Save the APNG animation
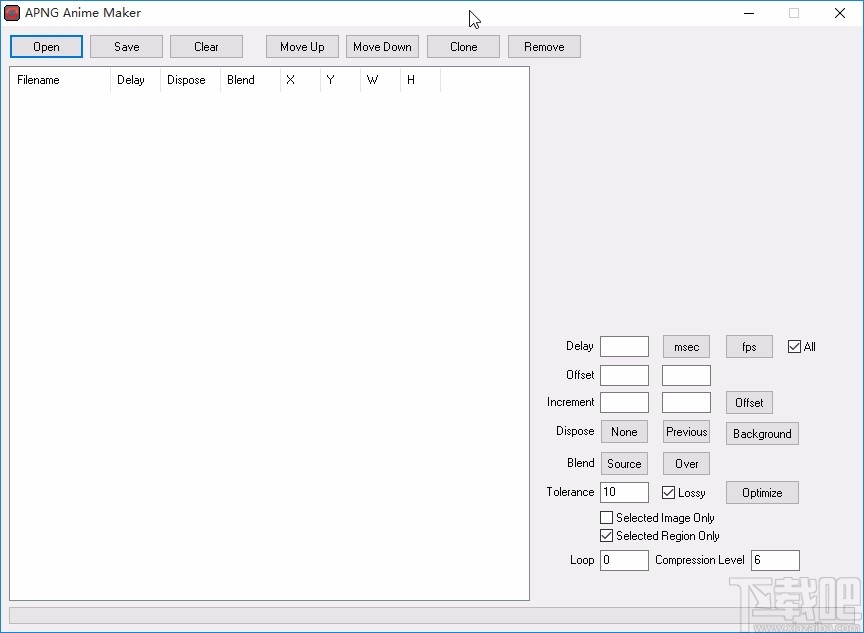The width and height of the screenshot is (864, 633). click(126, 46)
